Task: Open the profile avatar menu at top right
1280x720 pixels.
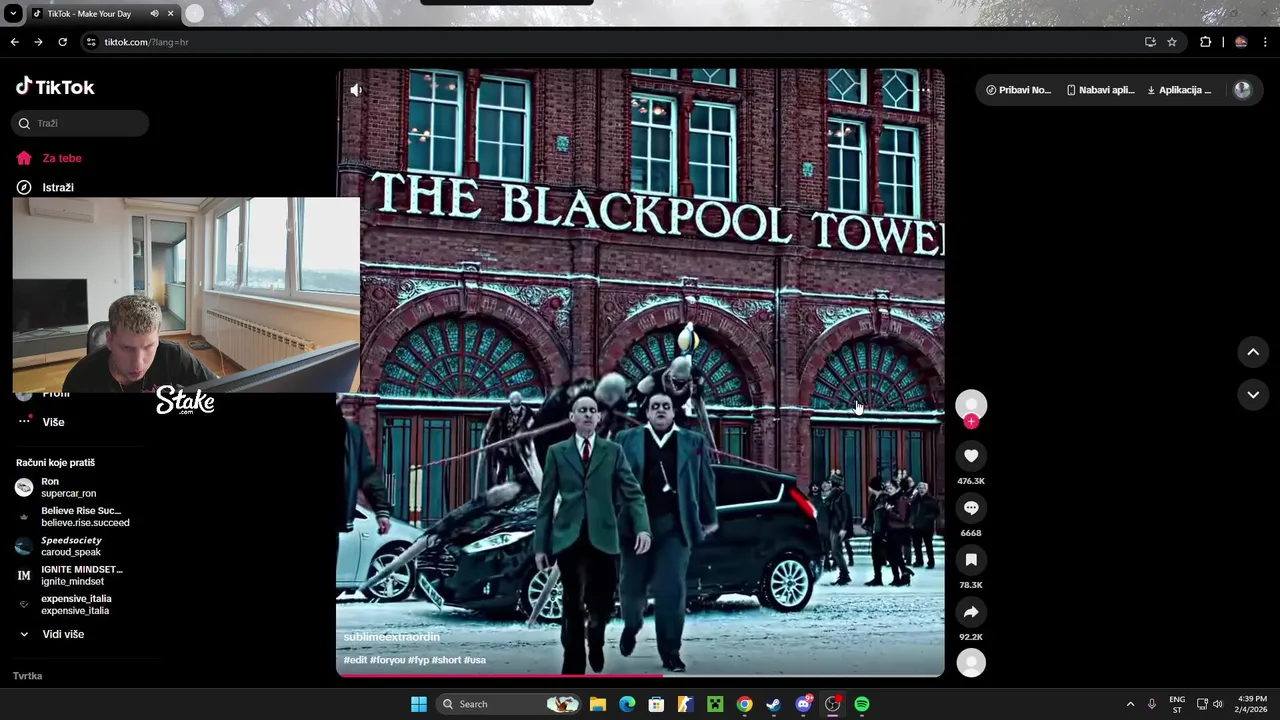Action: coord(1242,90)
